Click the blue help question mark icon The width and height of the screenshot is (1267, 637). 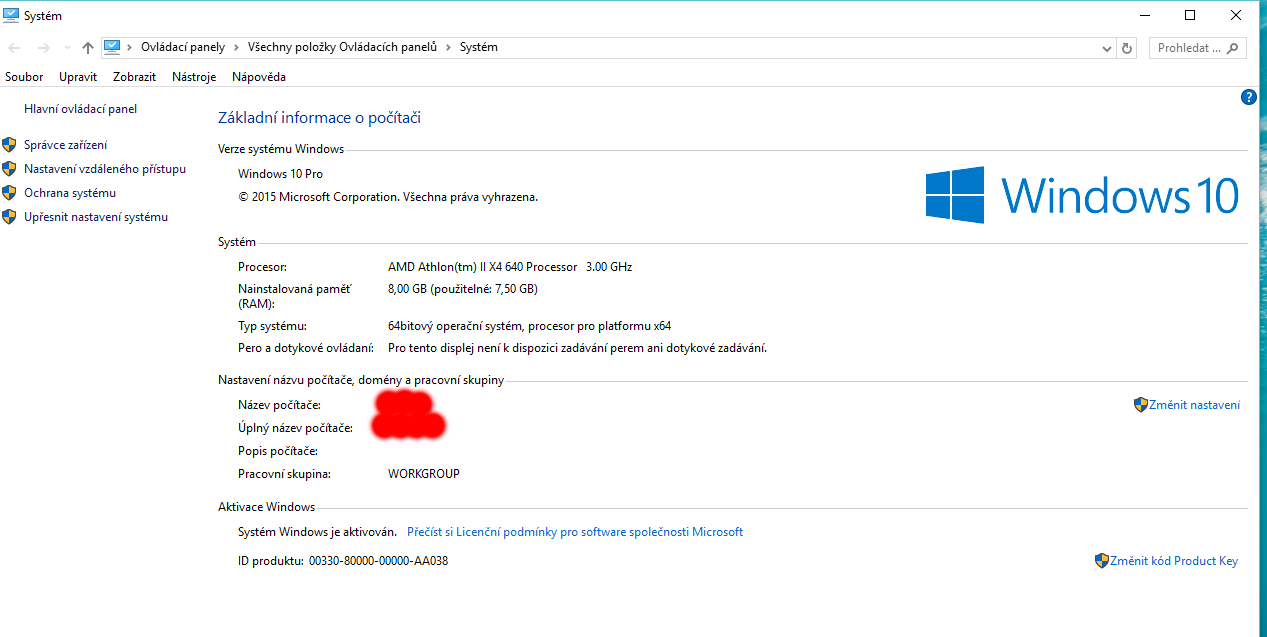pos(1248,97)
